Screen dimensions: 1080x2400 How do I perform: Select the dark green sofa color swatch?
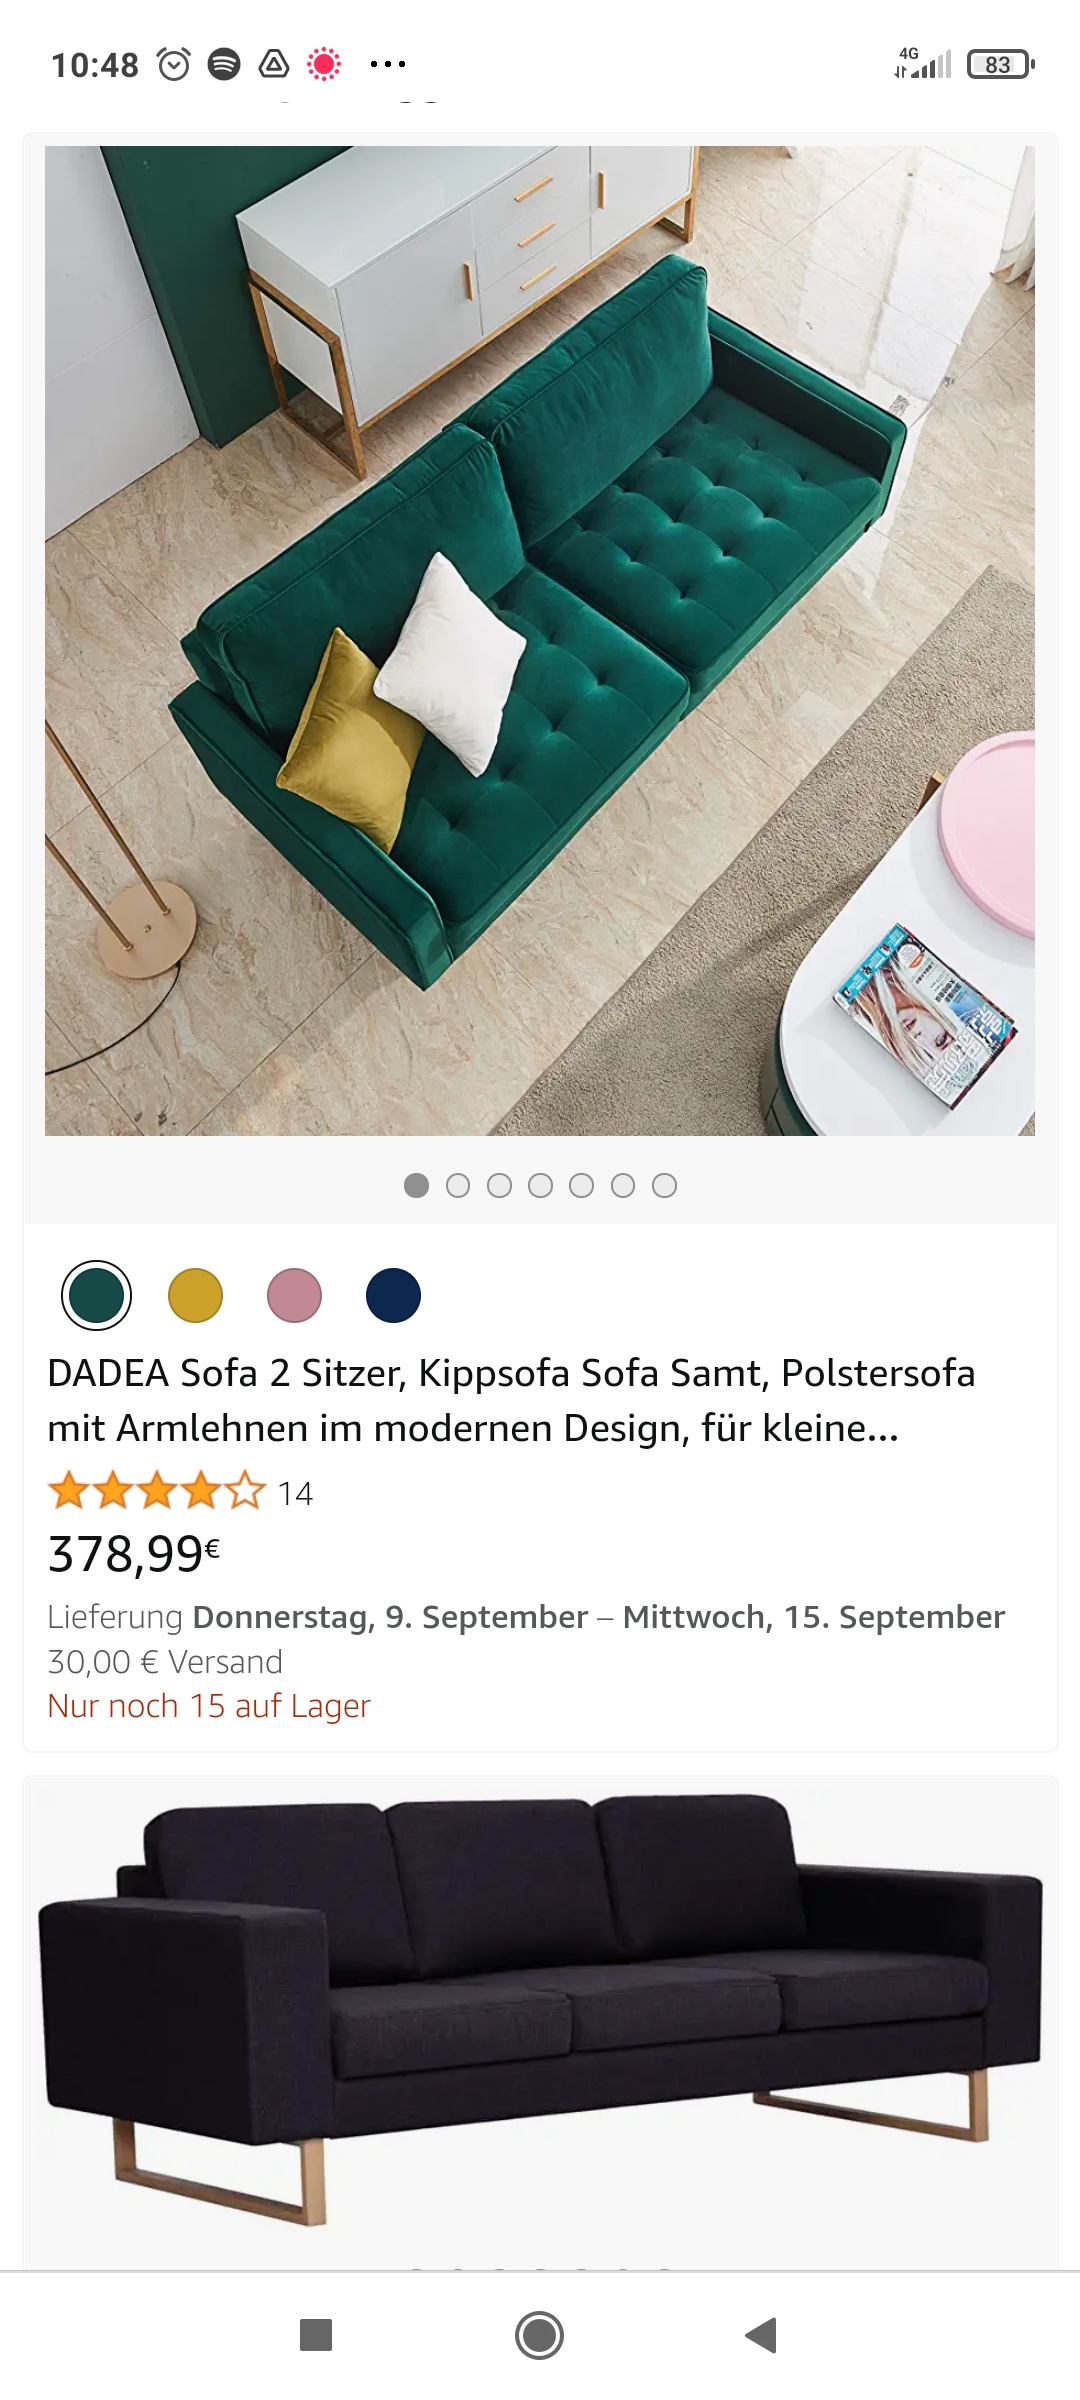(96, 1296)
